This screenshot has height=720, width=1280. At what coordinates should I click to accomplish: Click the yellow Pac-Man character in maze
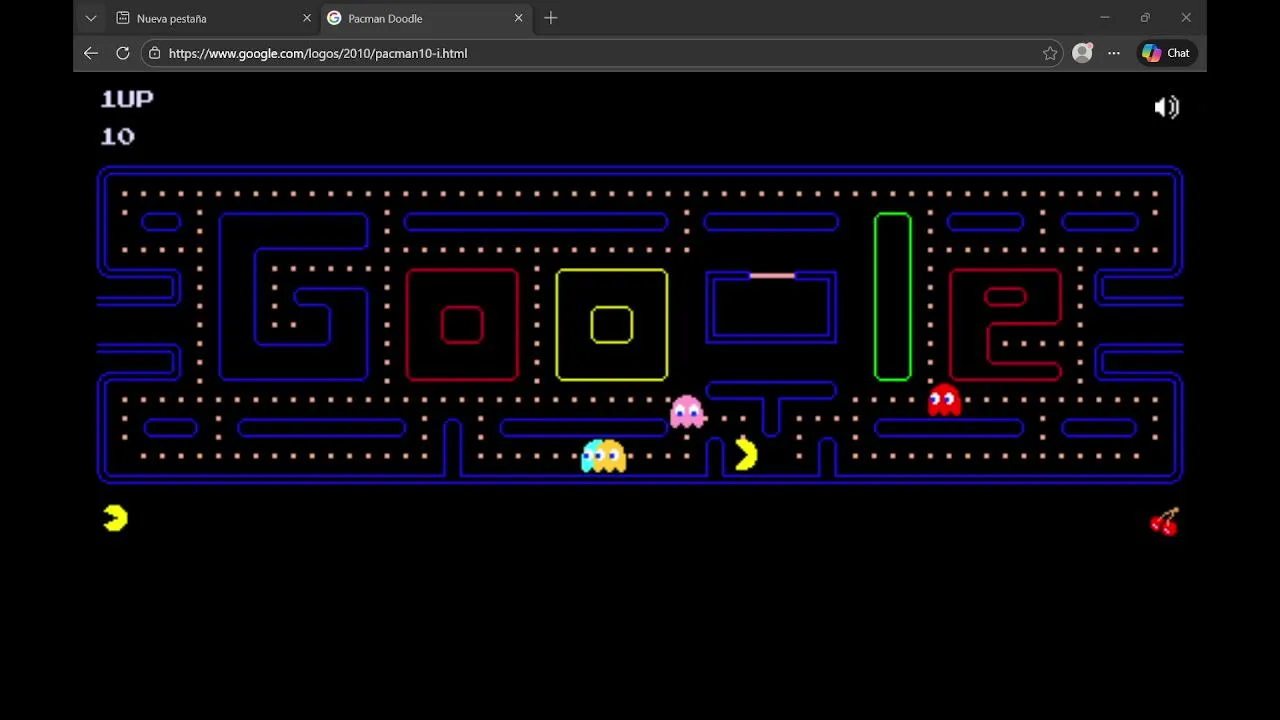pos(746,454)
